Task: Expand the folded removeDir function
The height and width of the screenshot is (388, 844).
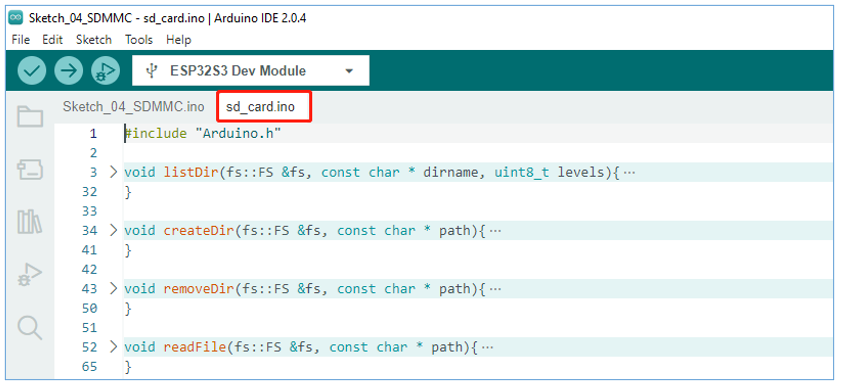Action: coord(112,288)
